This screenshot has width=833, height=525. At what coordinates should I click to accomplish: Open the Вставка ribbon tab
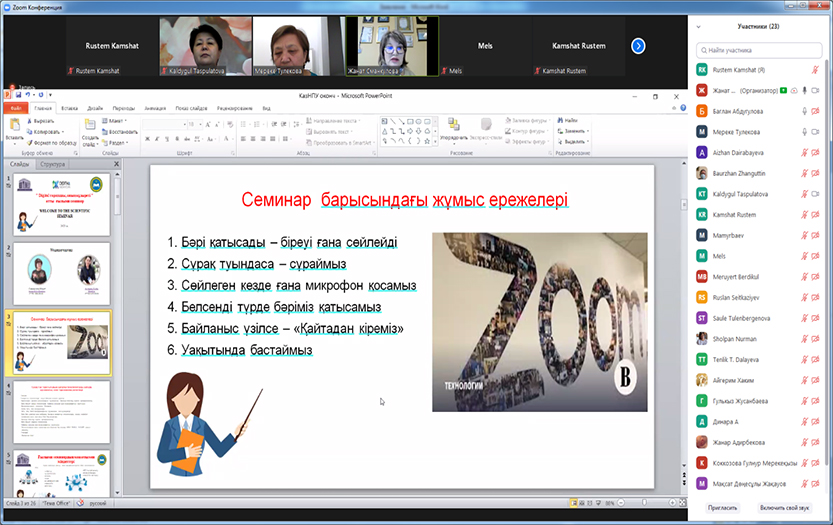click(70, 108)
